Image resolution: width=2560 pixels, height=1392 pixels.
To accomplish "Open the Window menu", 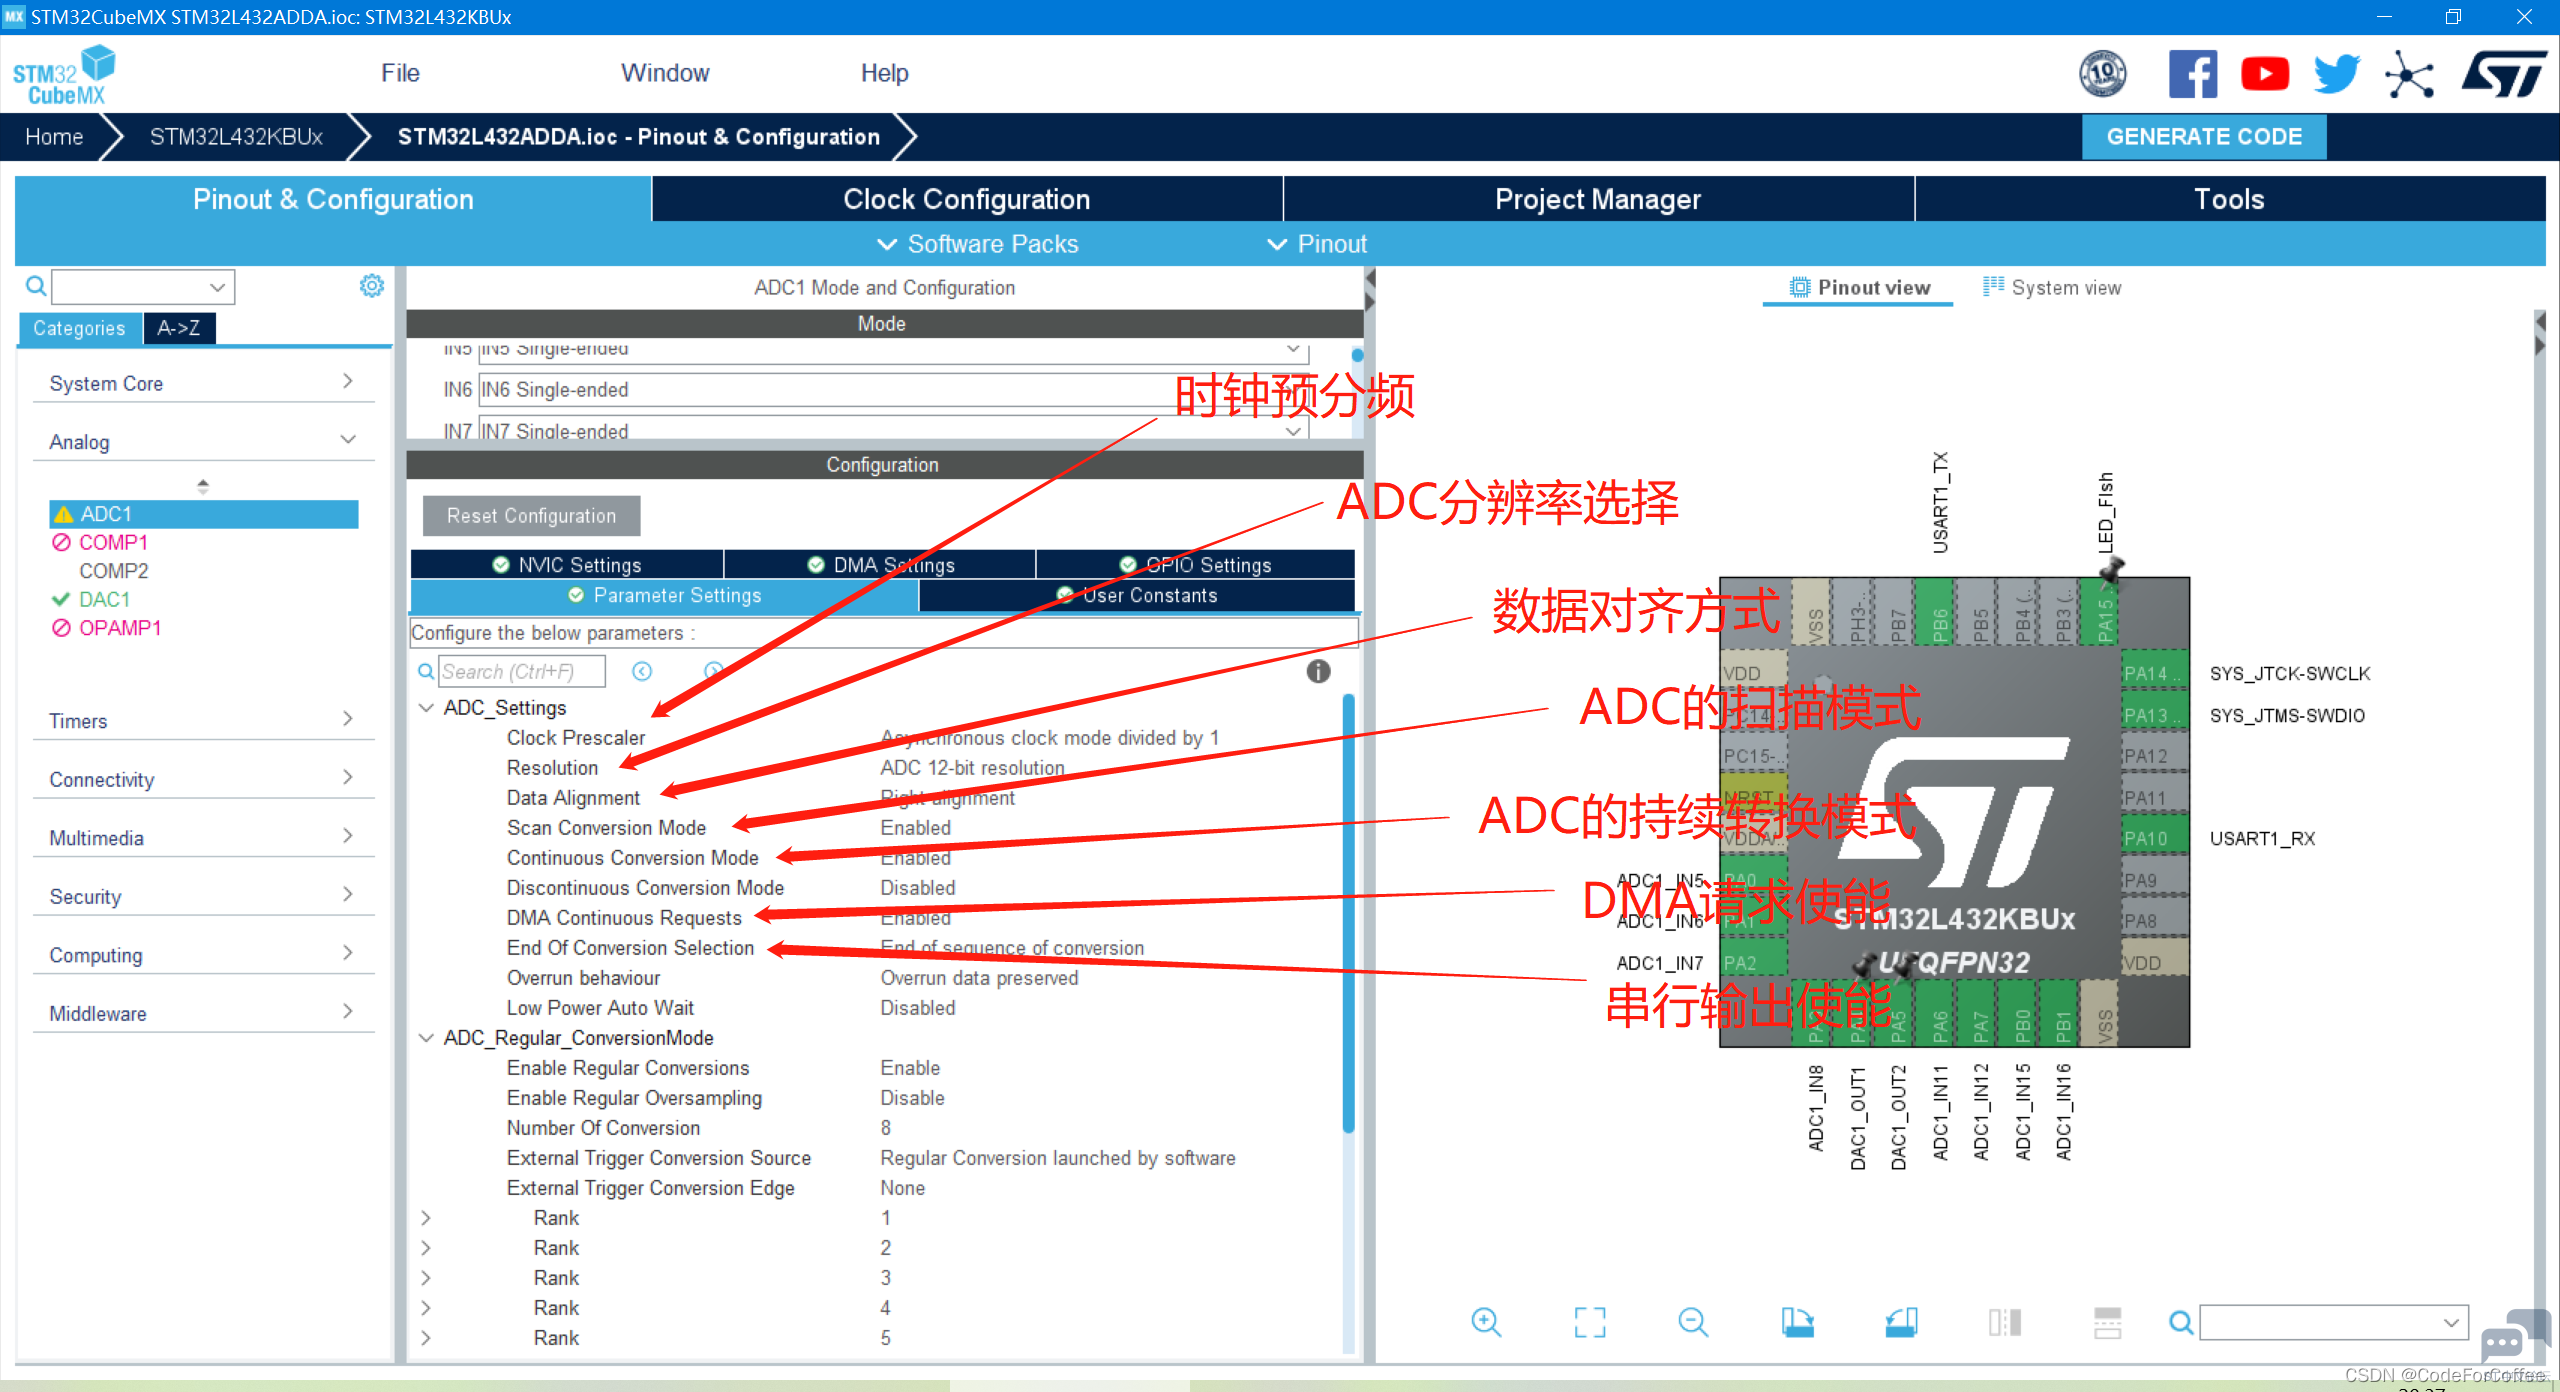I will [x=665, y=73].
